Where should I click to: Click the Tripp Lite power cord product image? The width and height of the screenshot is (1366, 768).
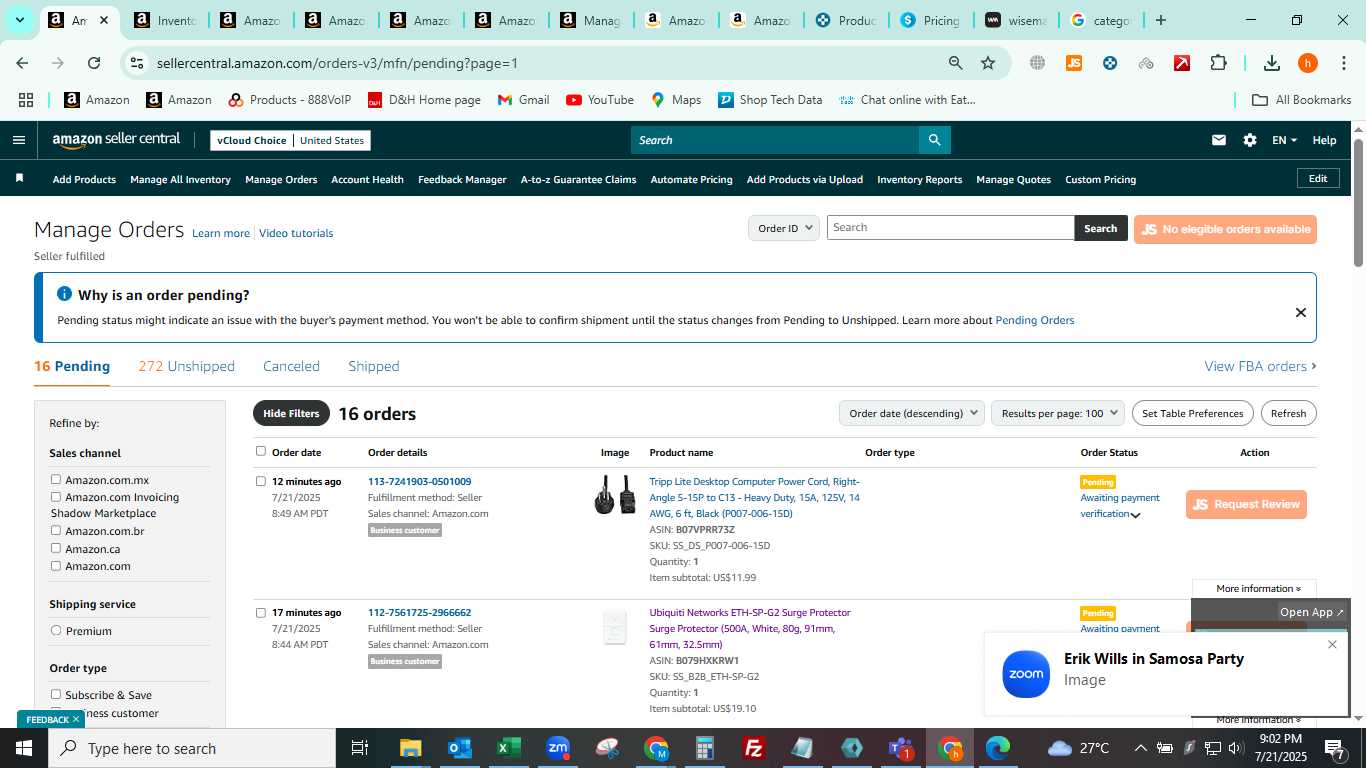615,495
